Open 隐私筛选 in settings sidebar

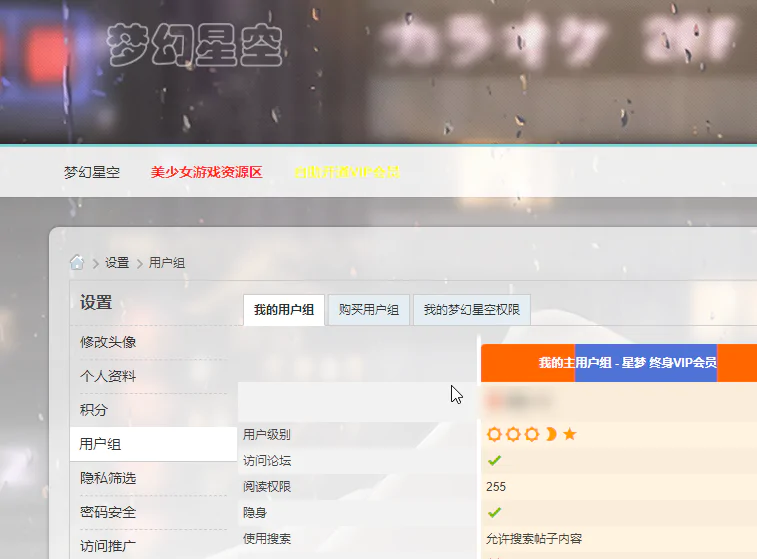tap(108, 478)
